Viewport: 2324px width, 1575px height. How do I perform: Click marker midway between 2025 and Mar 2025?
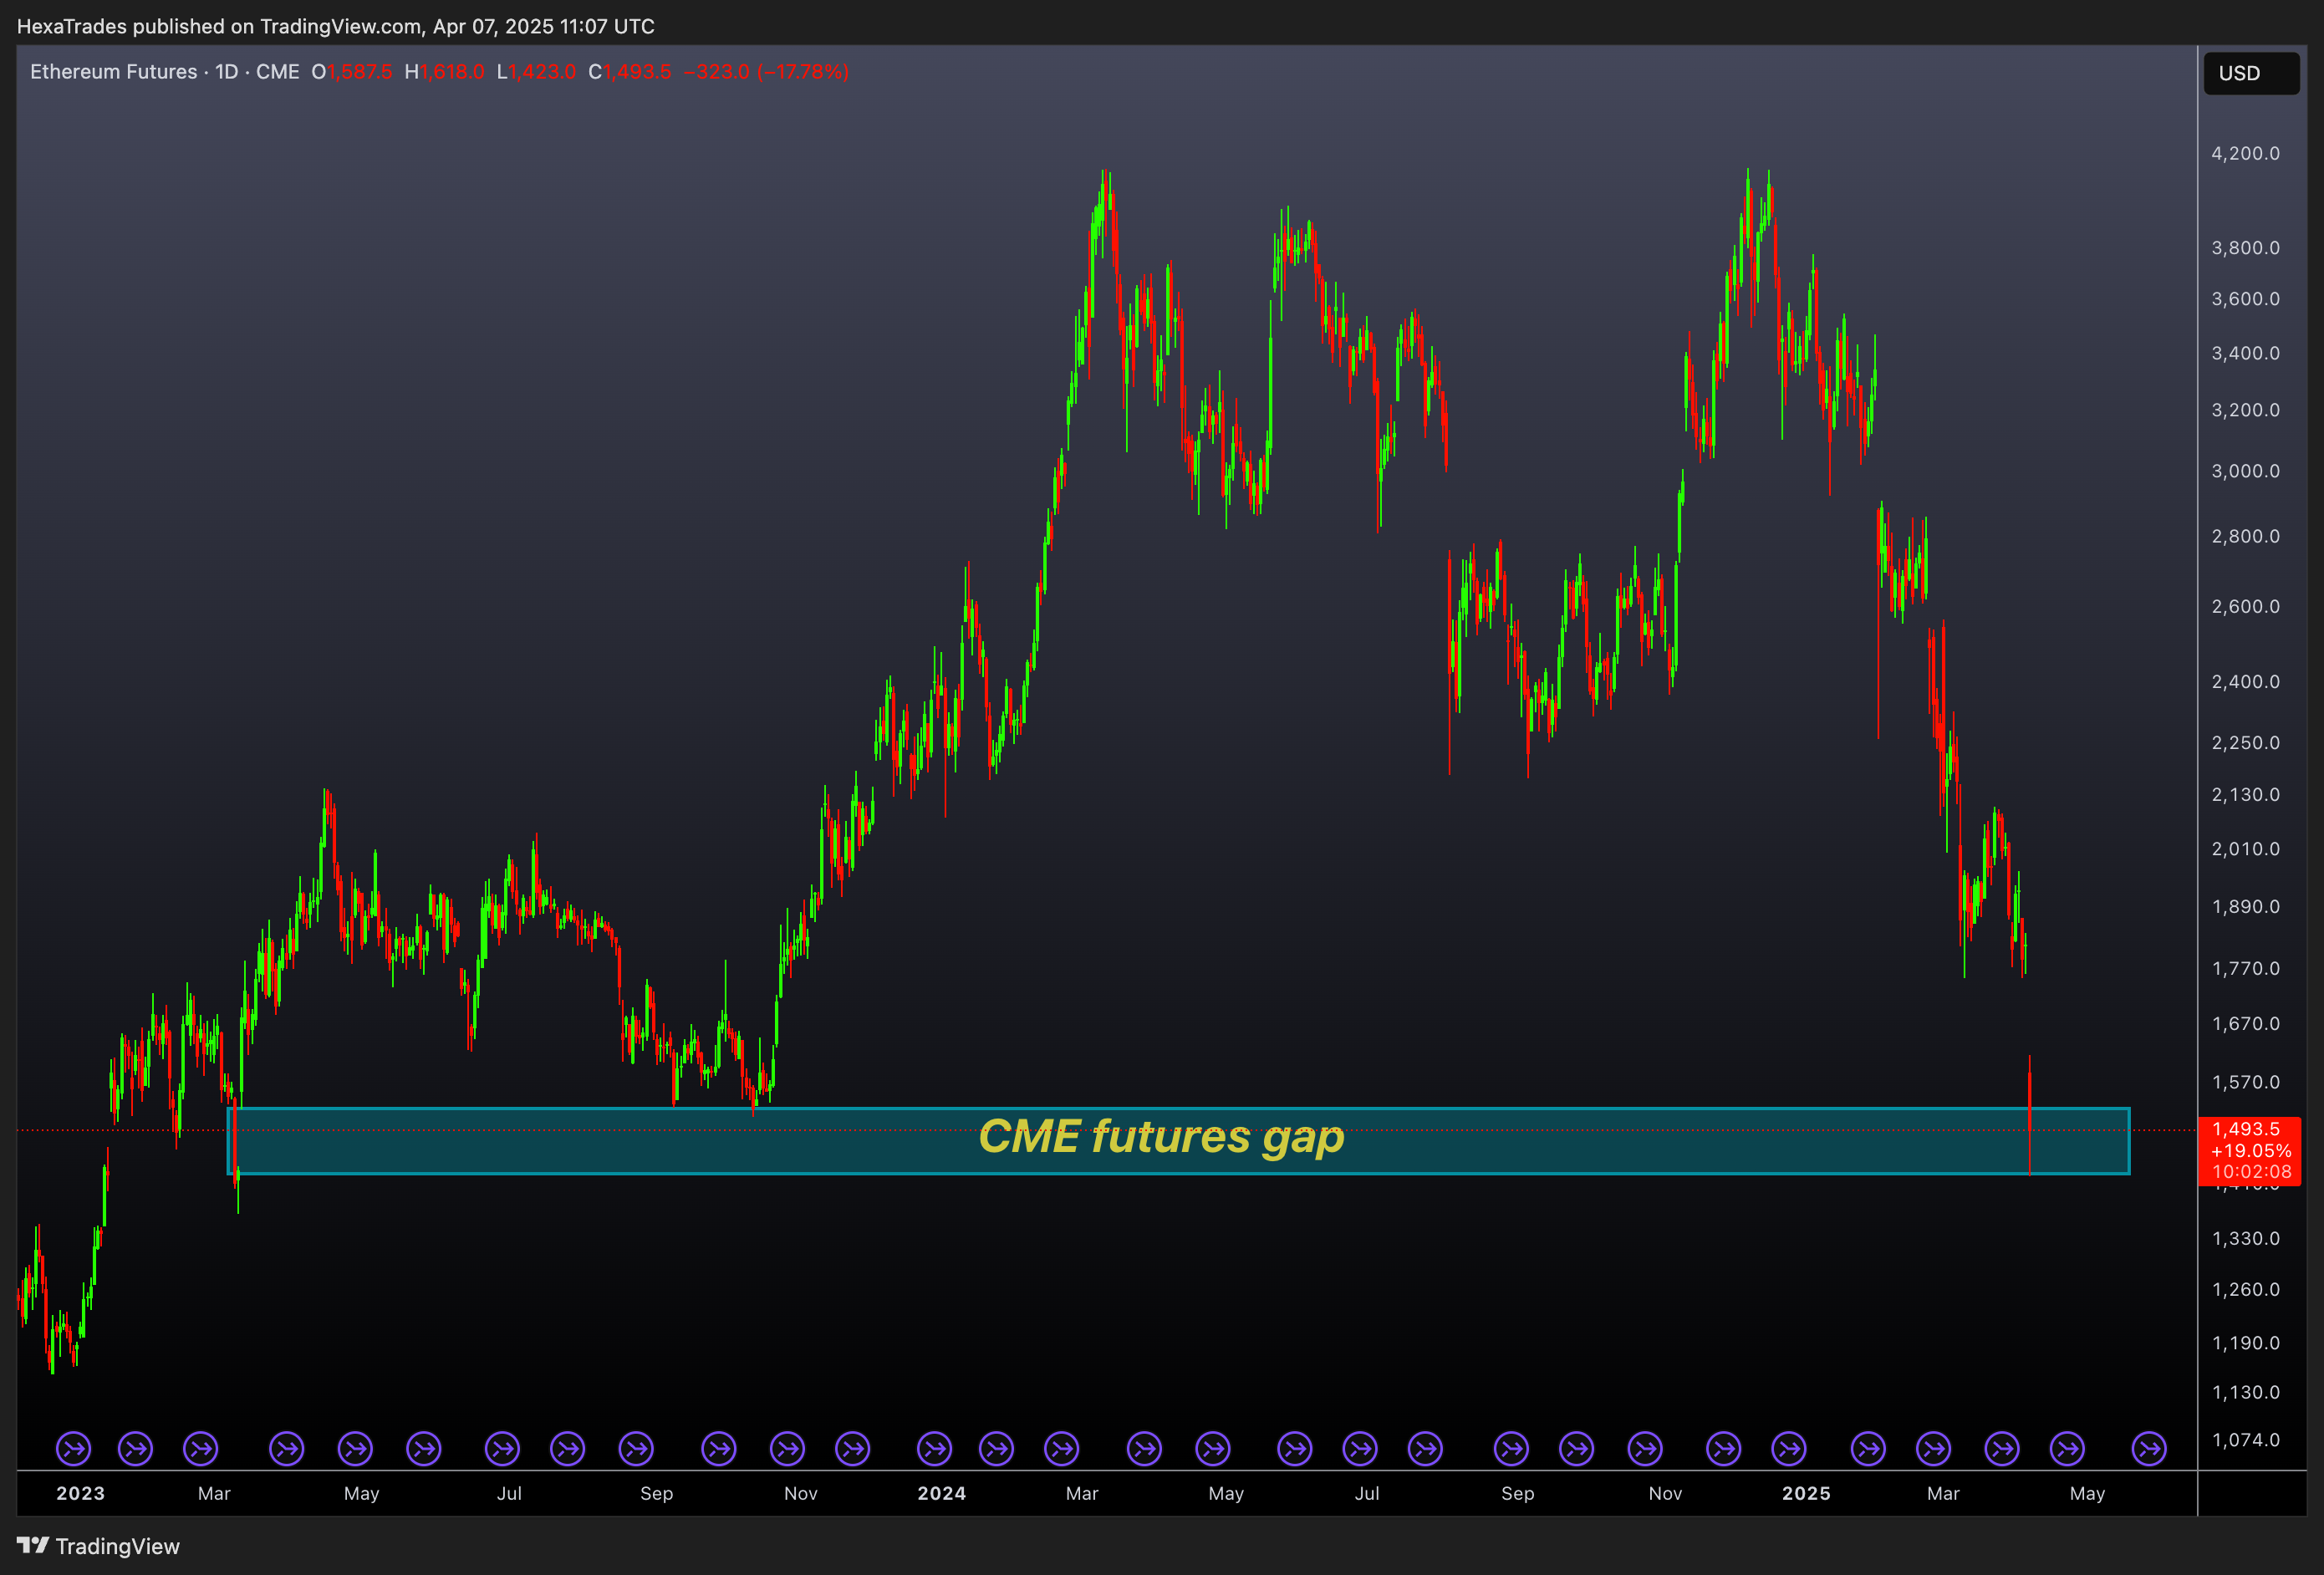pyautogui.click(x=1868, y=1448)
